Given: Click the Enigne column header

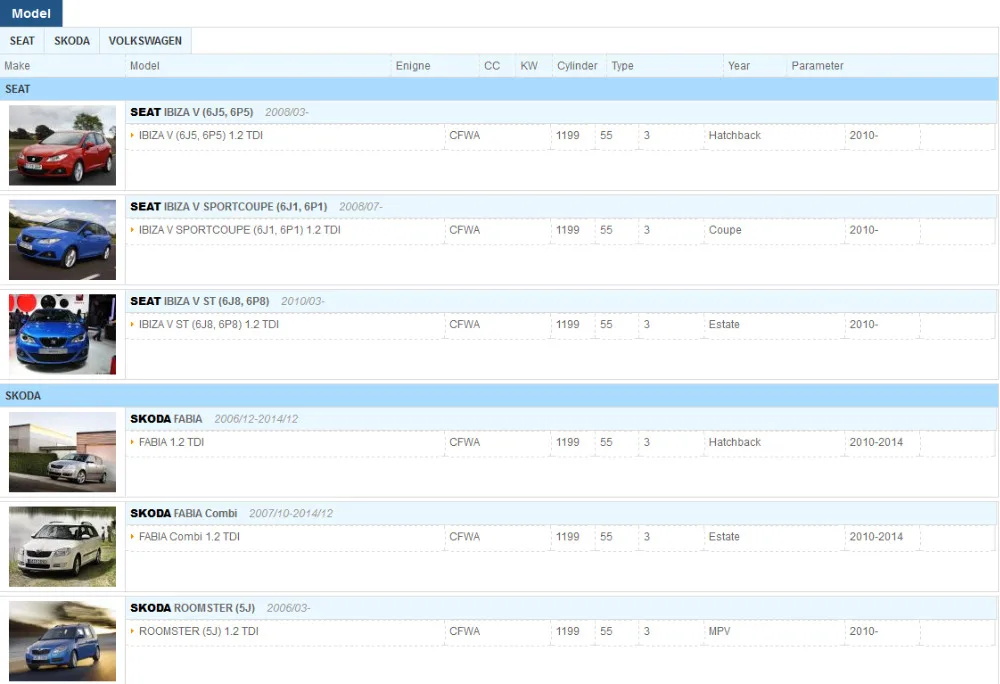Looking at the screenshot, I should point(413,66).
